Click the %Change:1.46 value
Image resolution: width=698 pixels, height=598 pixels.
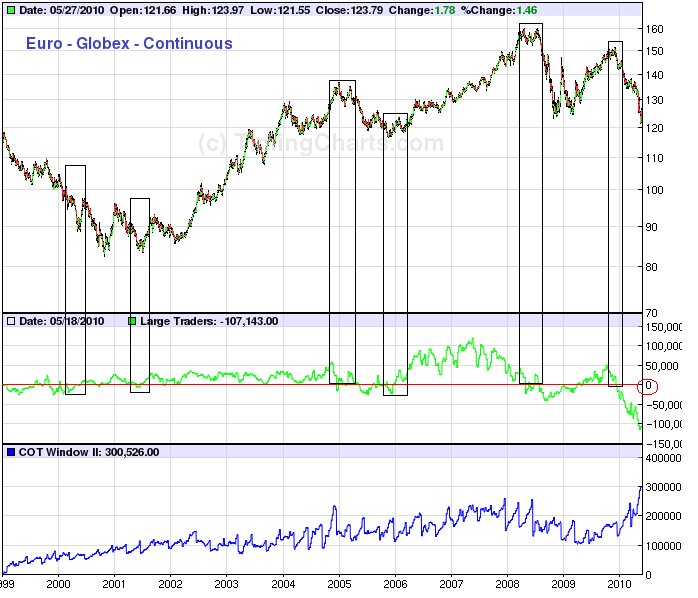click(499, 10)
